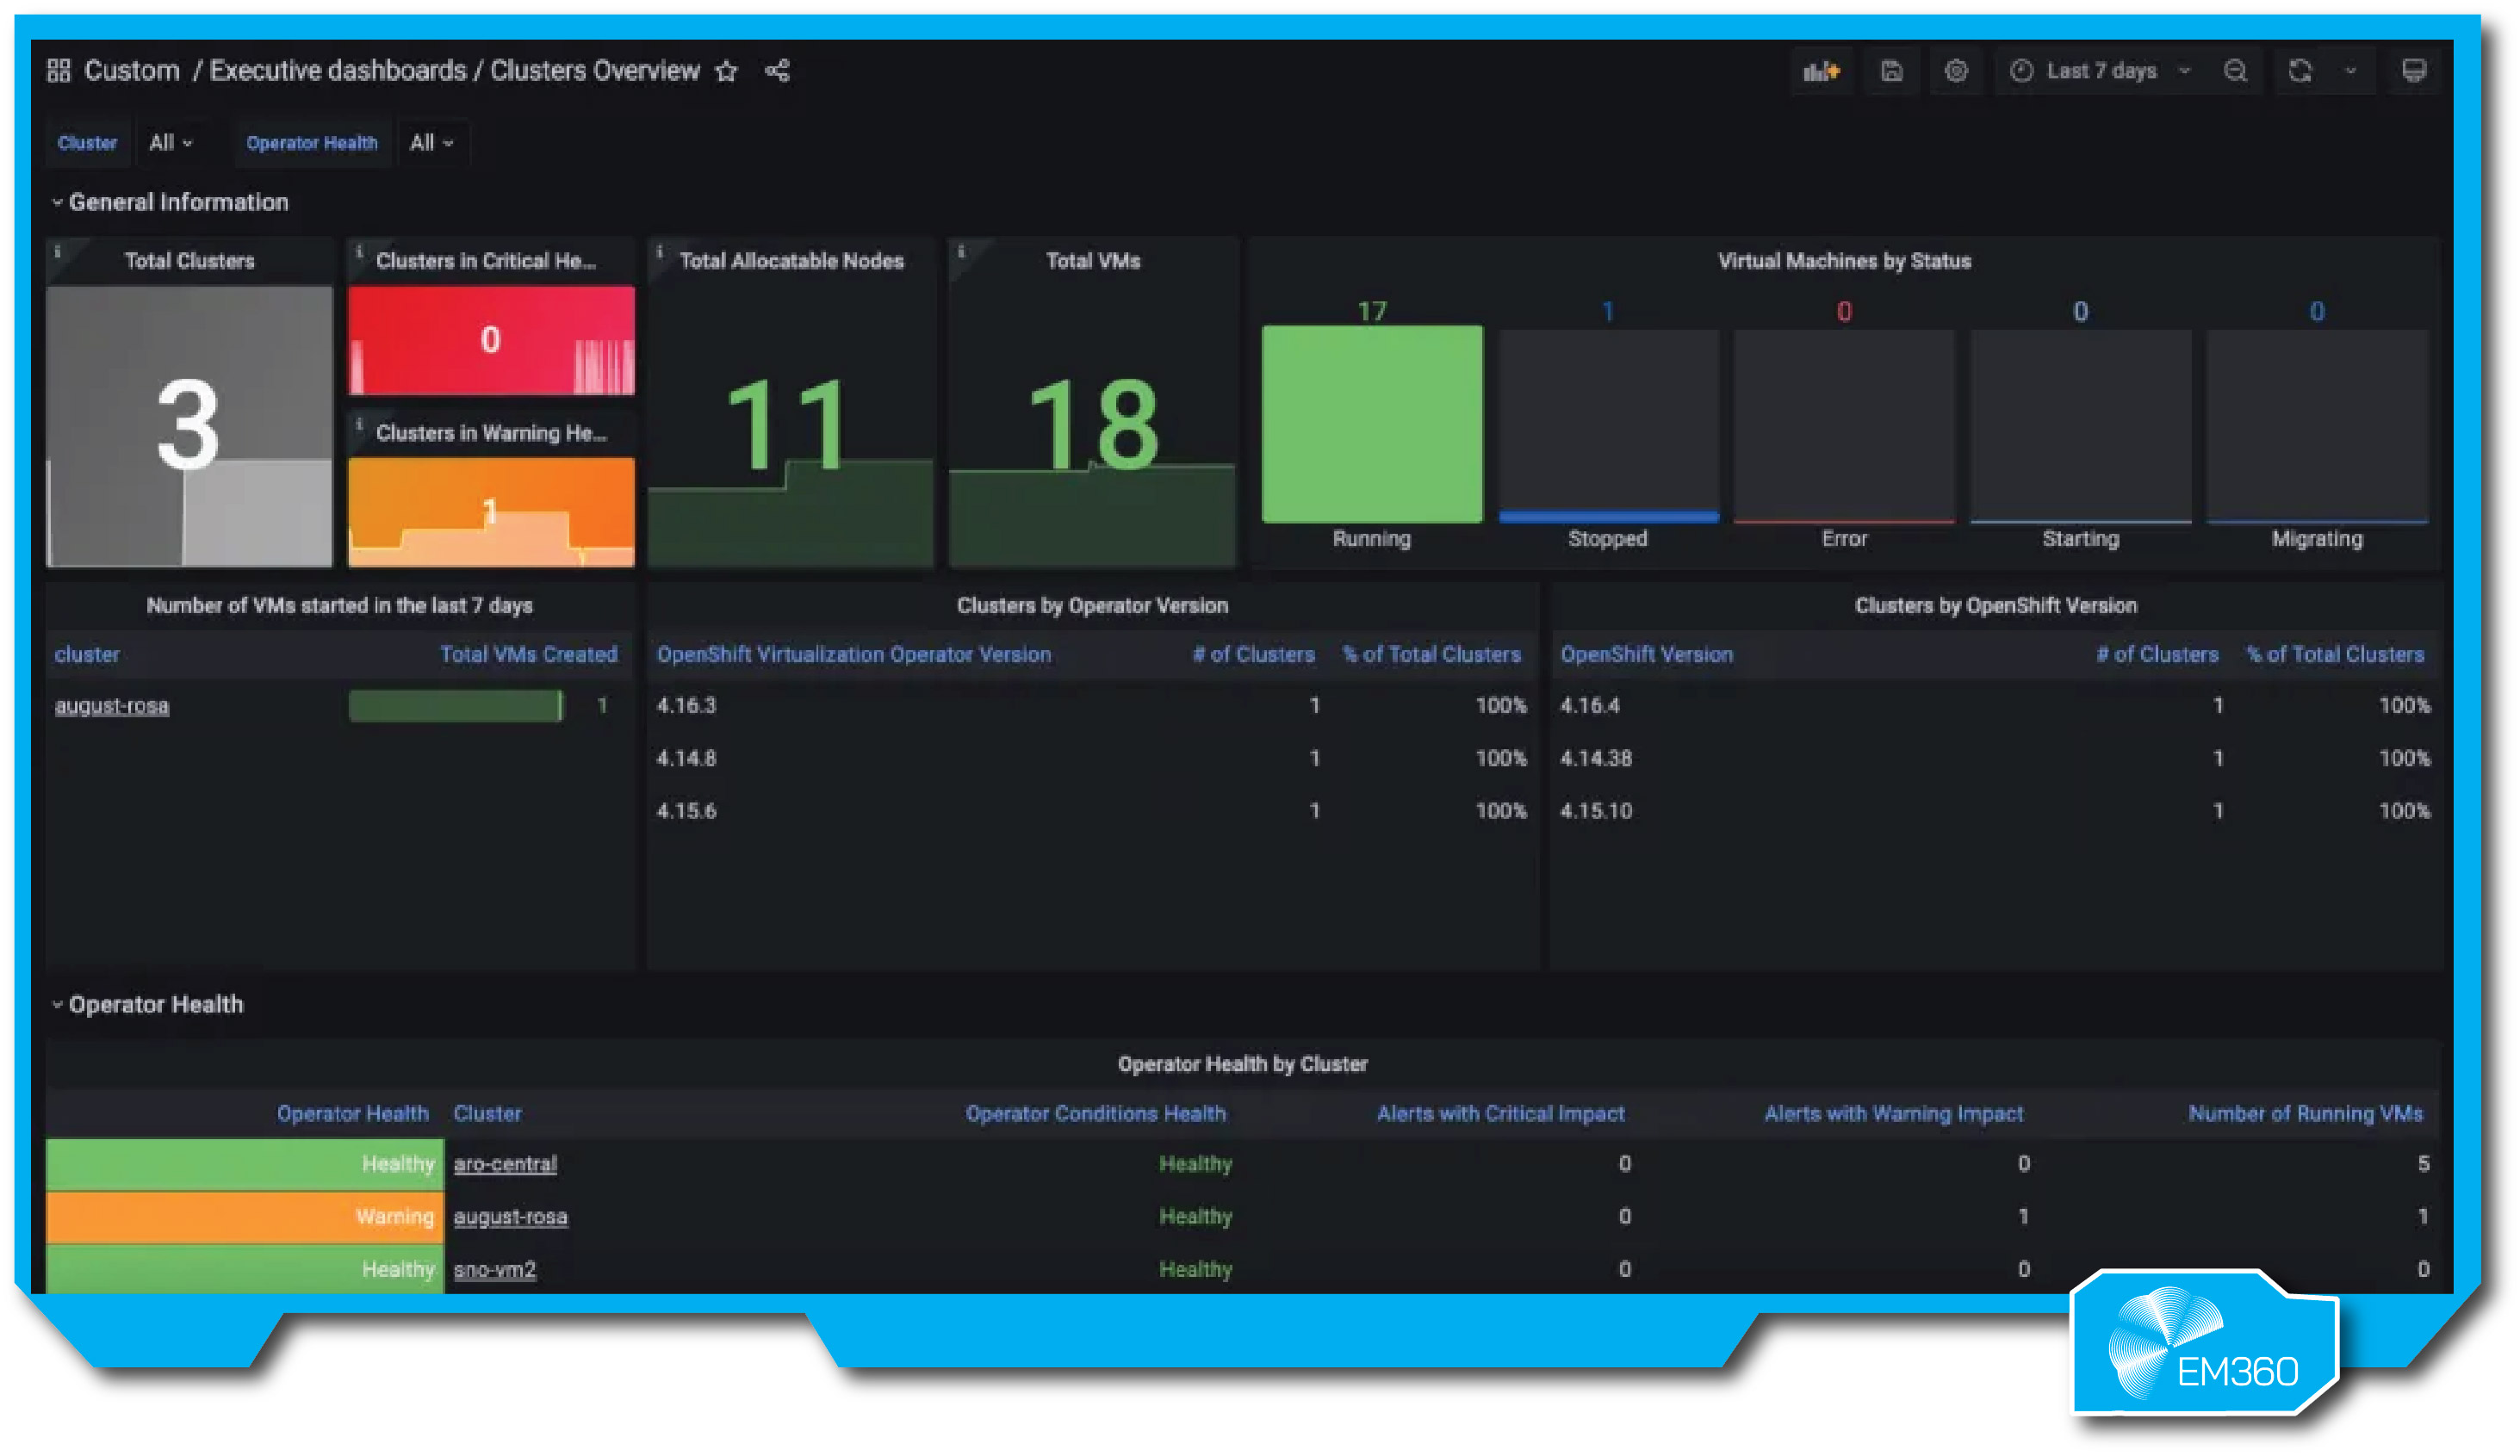2520x1456 pixels.
Task: Open the Operator Health 'All' dropdown
Action: (431, 142)
